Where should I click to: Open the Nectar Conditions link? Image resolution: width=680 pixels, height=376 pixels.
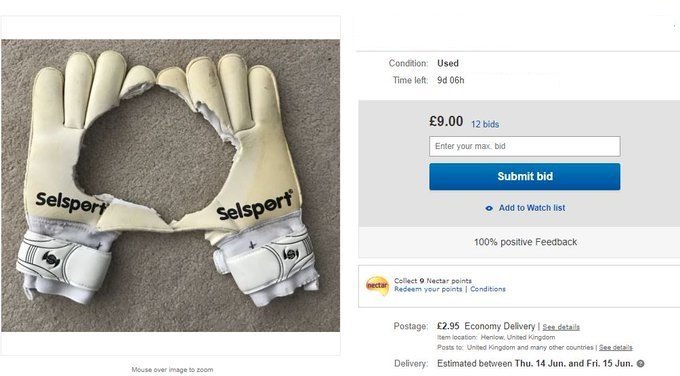[x=488, y=289]
